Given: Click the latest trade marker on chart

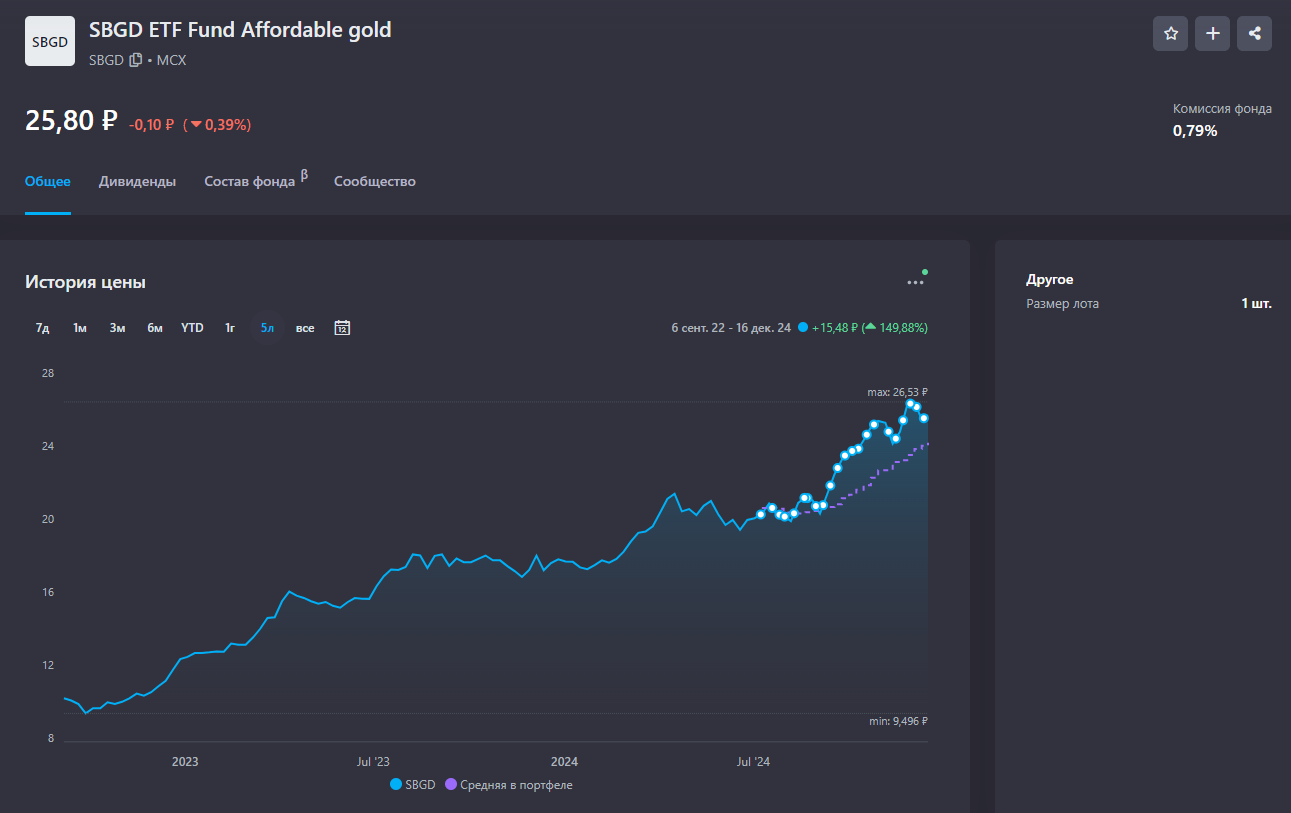Looking at the screenshot, I should 925,418.
